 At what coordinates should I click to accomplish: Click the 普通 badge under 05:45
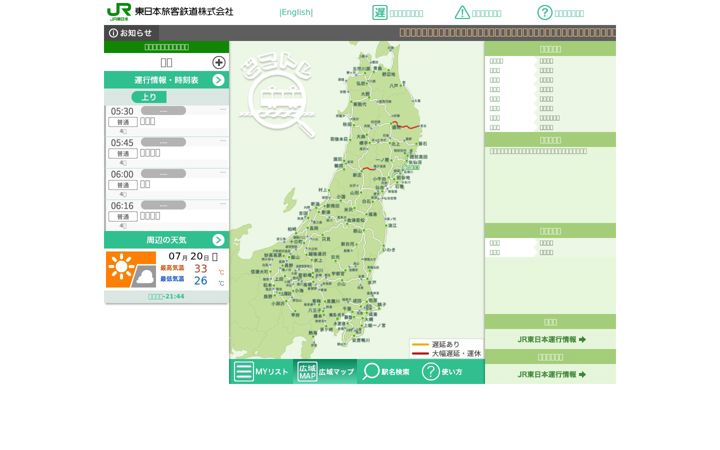pyautogui.click(x=123, y=153)
